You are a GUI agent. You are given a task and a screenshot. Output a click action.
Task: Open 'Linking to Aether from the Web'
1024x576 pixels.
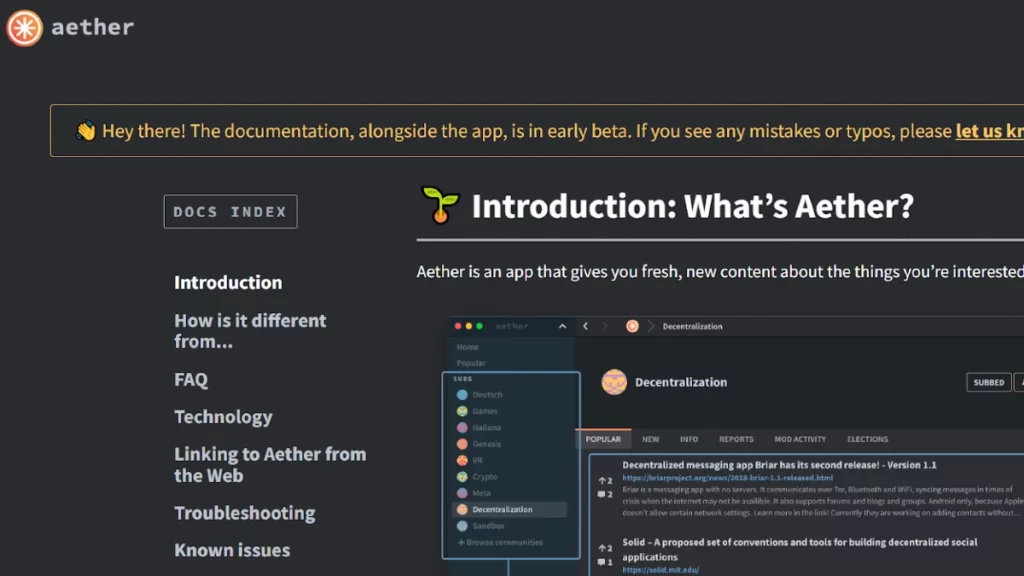pyautogui.click(x=270, y=464)
